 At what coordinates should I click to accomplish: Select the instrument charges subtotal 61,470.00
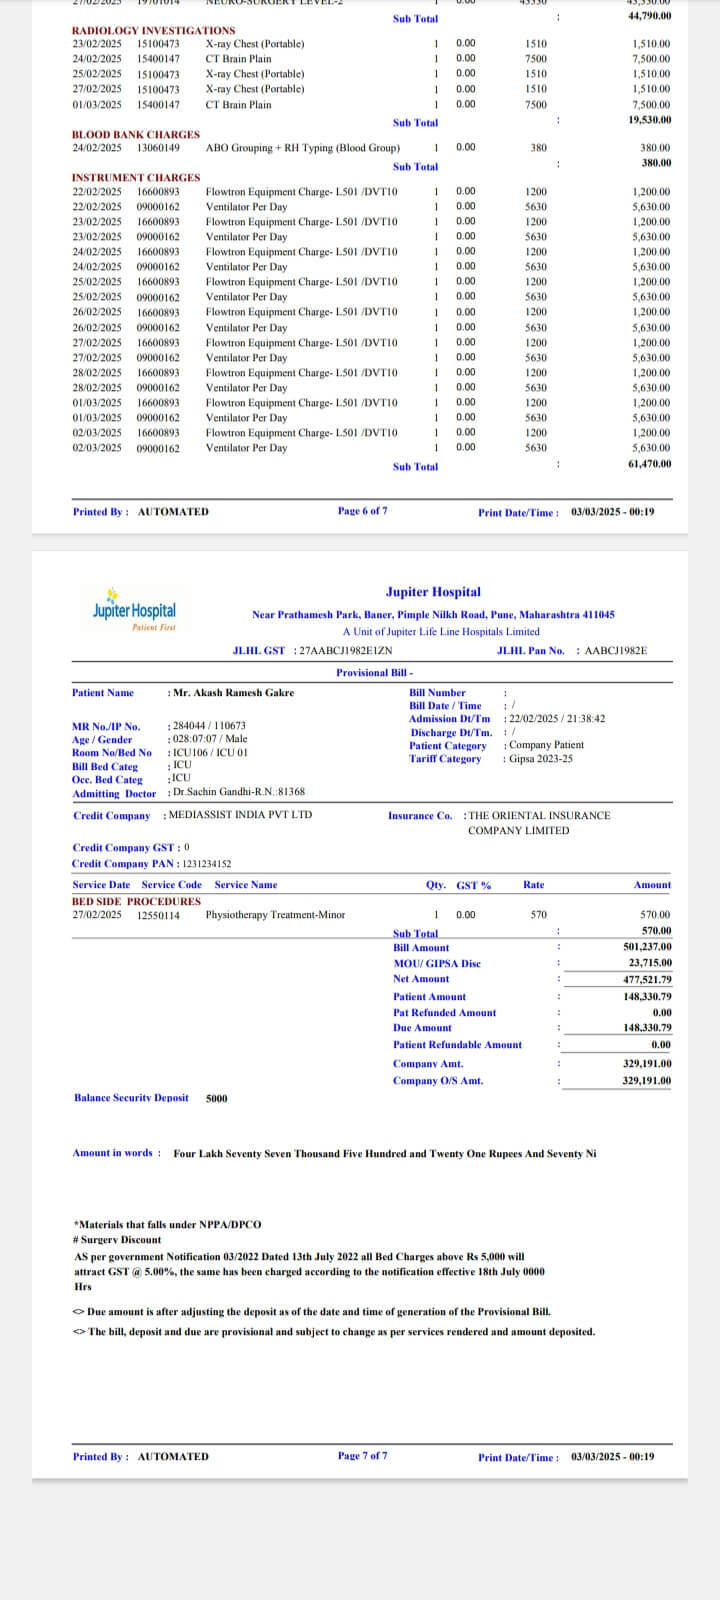click(x=649, y=464)
